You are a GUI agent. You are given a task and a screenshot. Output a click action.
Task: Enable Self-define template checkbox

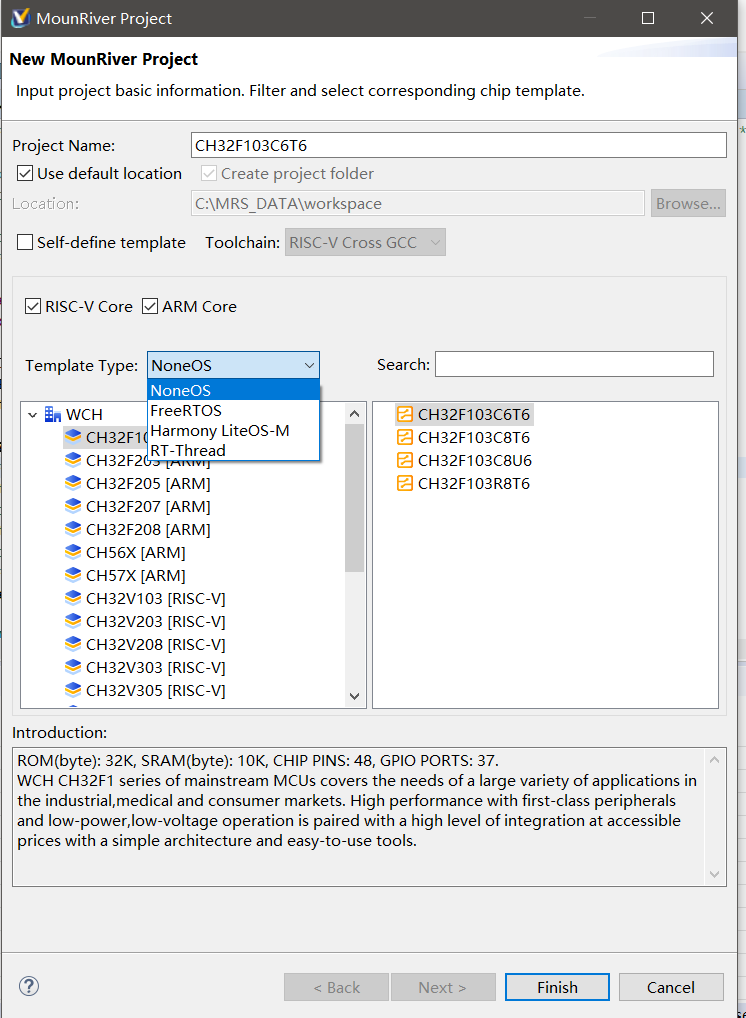pyautogui.click(x=25, y=242)
